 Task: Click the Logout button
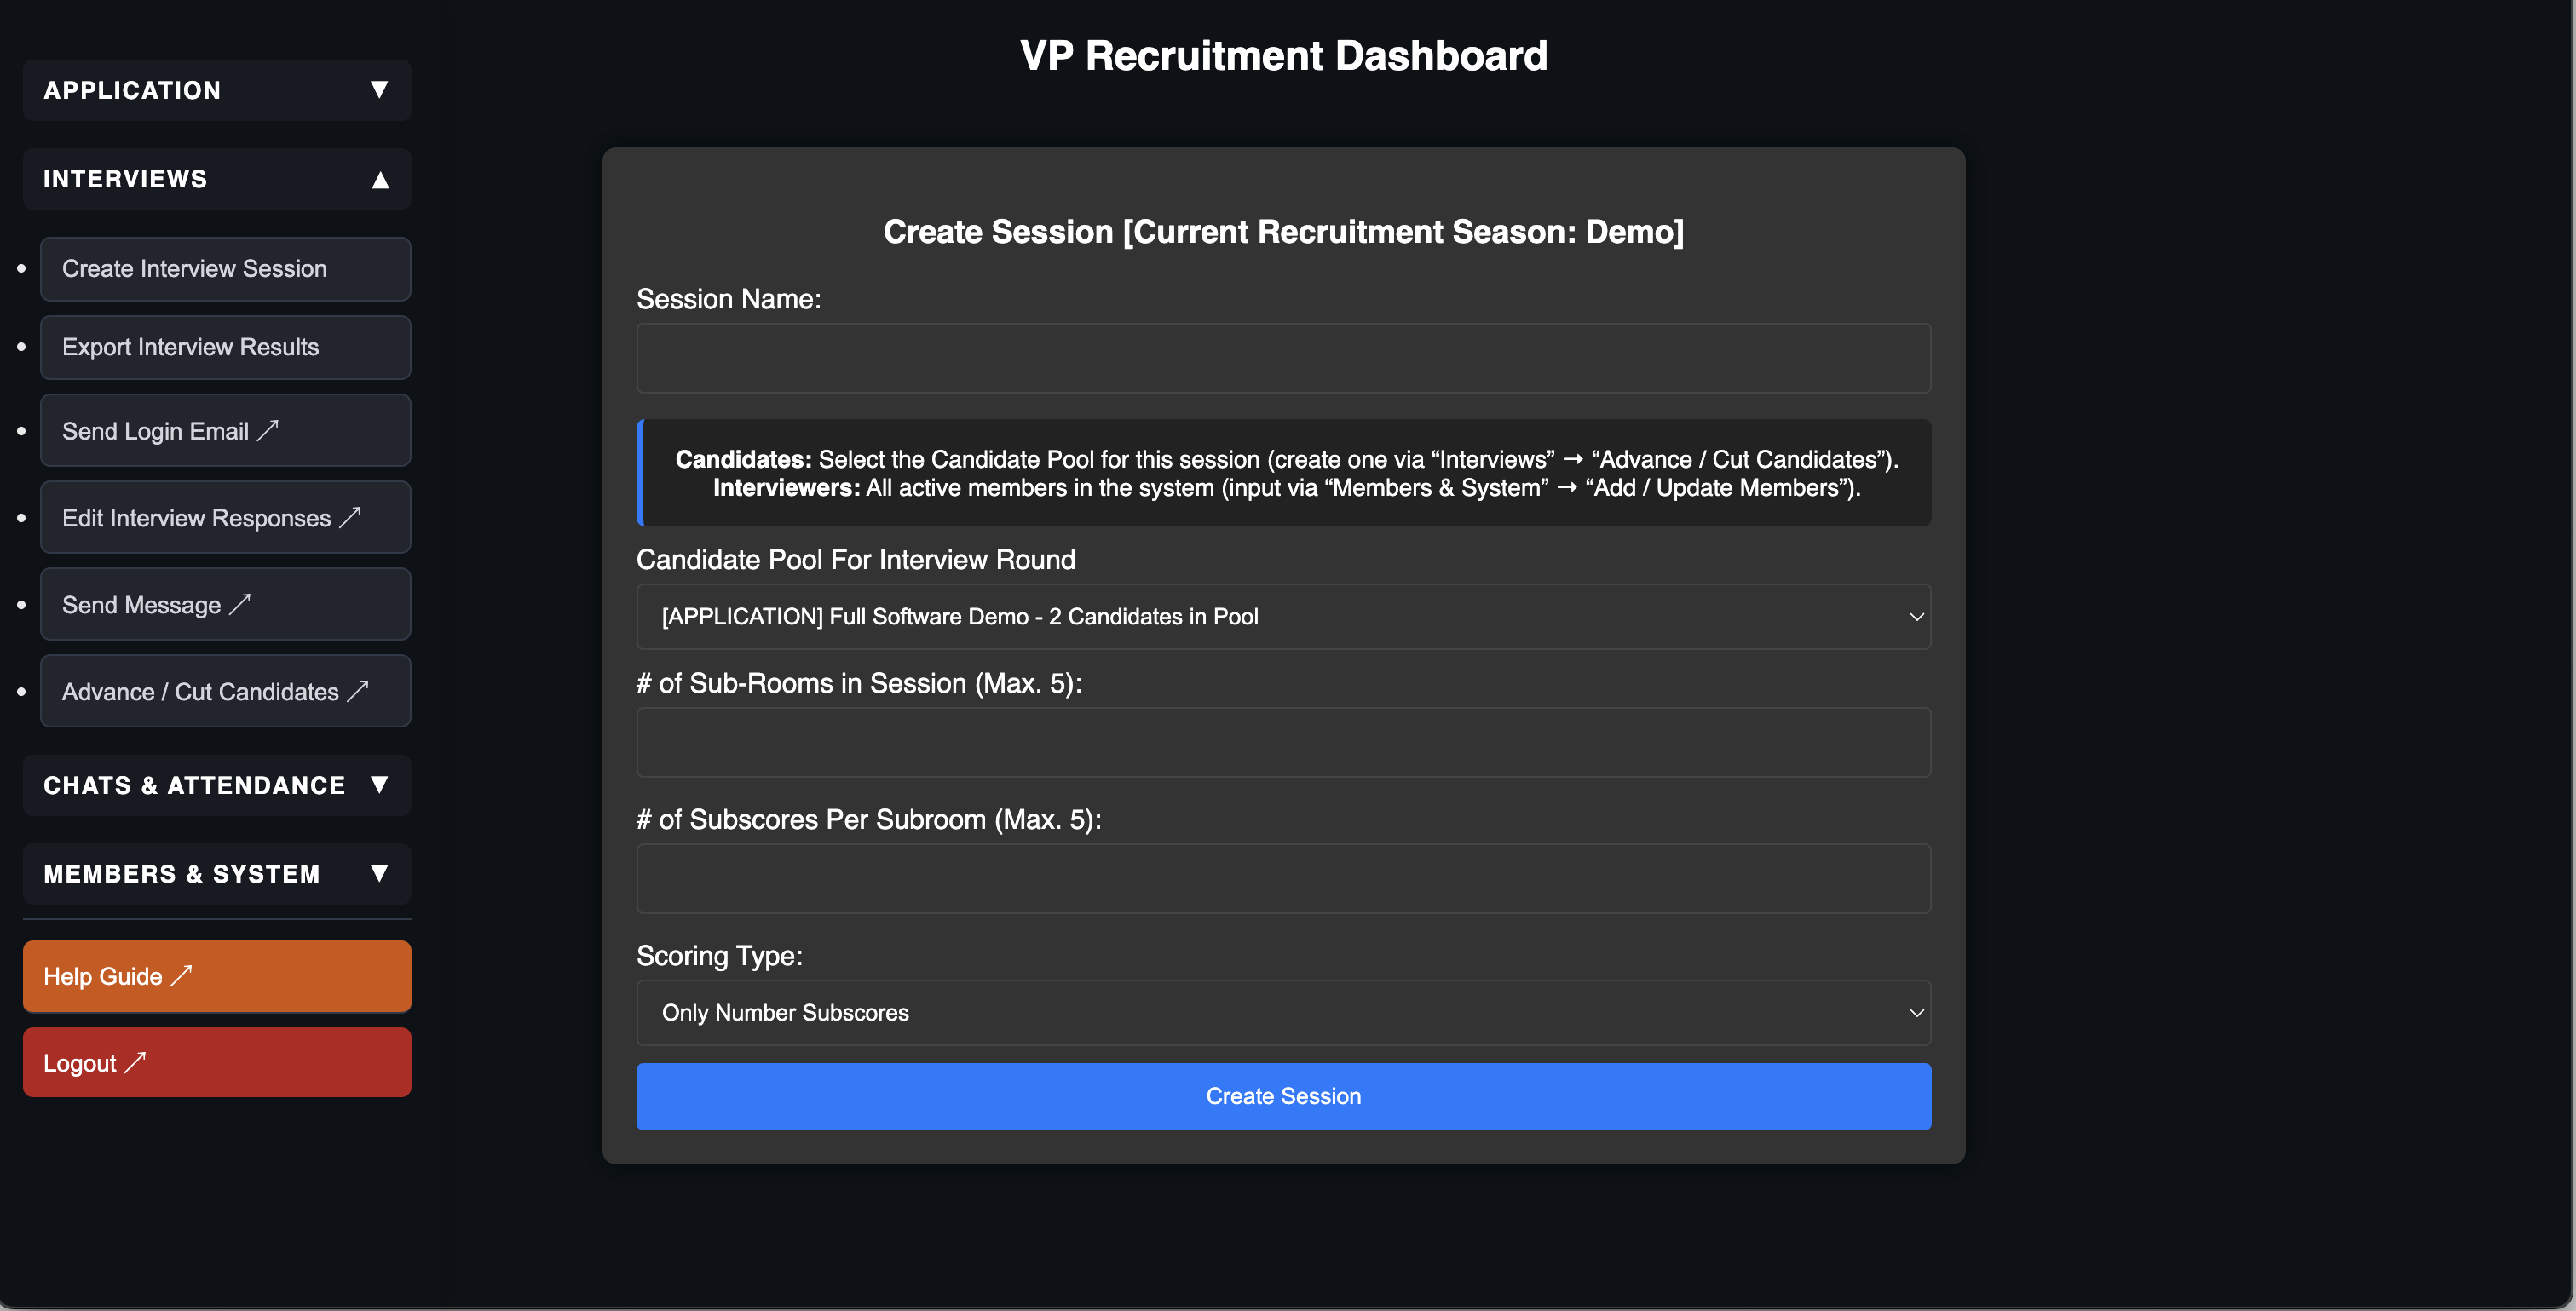point(217,1062)
